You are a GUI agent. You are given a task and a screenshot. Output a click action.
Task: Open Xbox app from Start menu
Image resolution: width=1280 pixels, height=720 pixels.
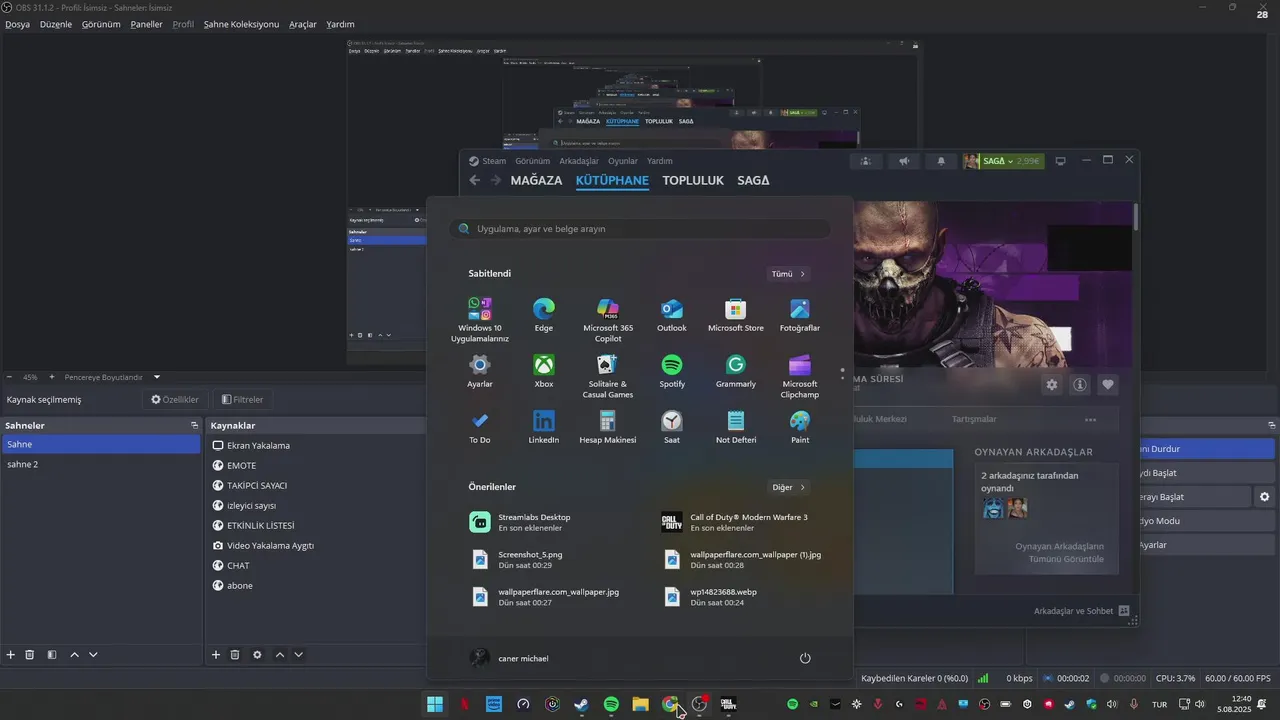[544, 372]
